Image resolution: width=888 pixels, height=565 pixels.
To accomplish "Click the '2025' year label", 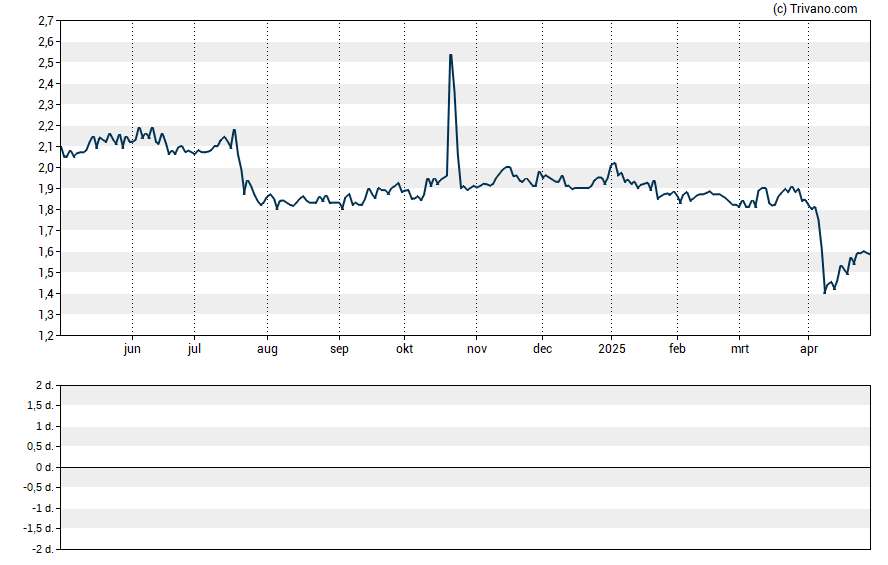I will (x=612, y=349).
